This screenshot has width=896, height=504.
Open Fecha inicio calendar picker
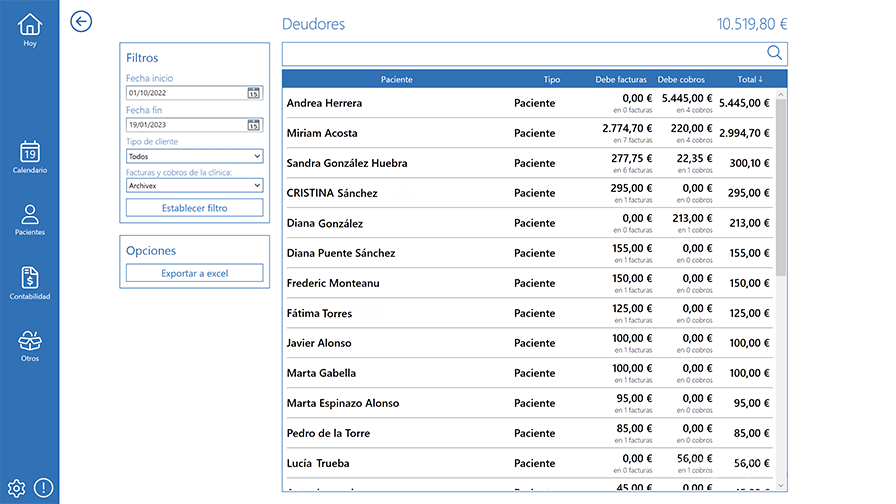[x=254, y=93]
